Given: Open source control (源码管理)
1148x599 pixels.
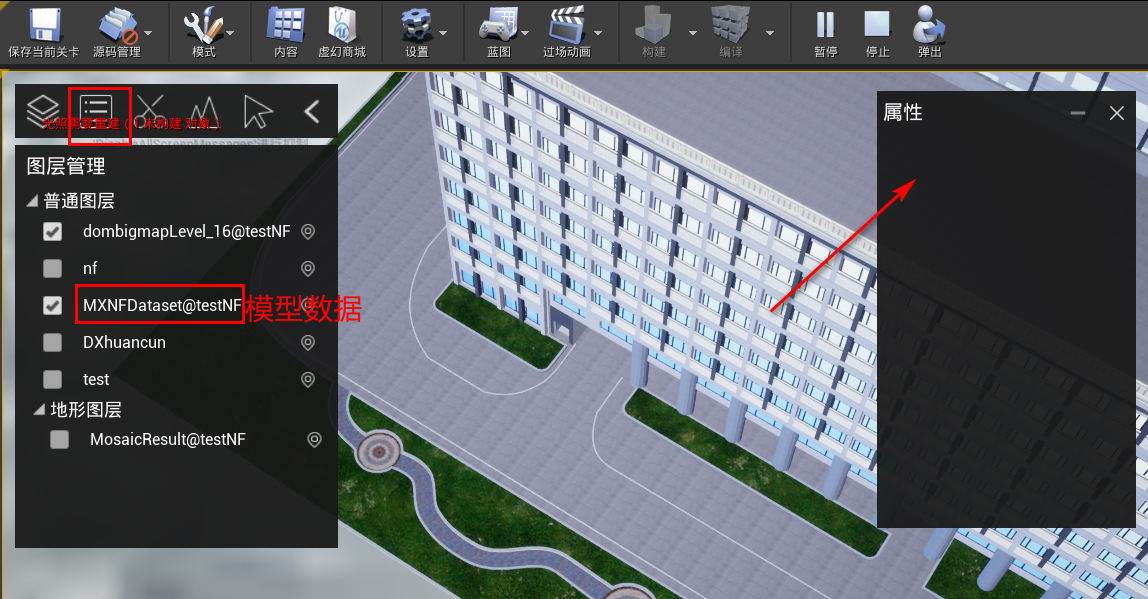Looking at the screenshot, I should (116, 32).
